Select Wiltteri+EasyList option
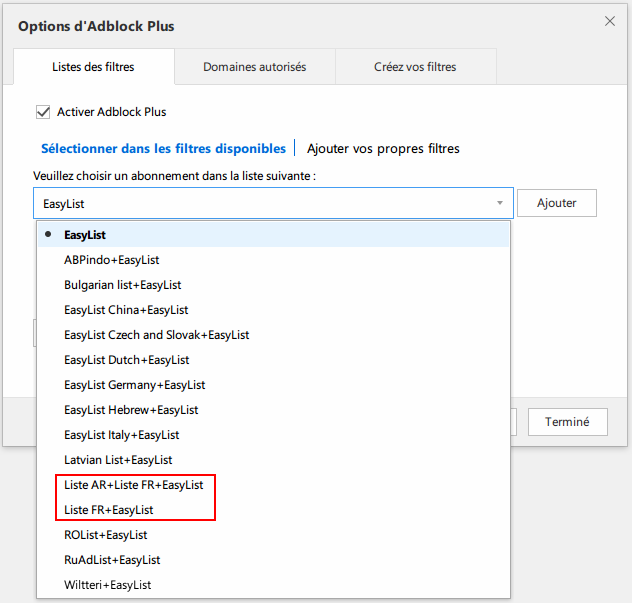632x603 pixels. pos(273,584)
